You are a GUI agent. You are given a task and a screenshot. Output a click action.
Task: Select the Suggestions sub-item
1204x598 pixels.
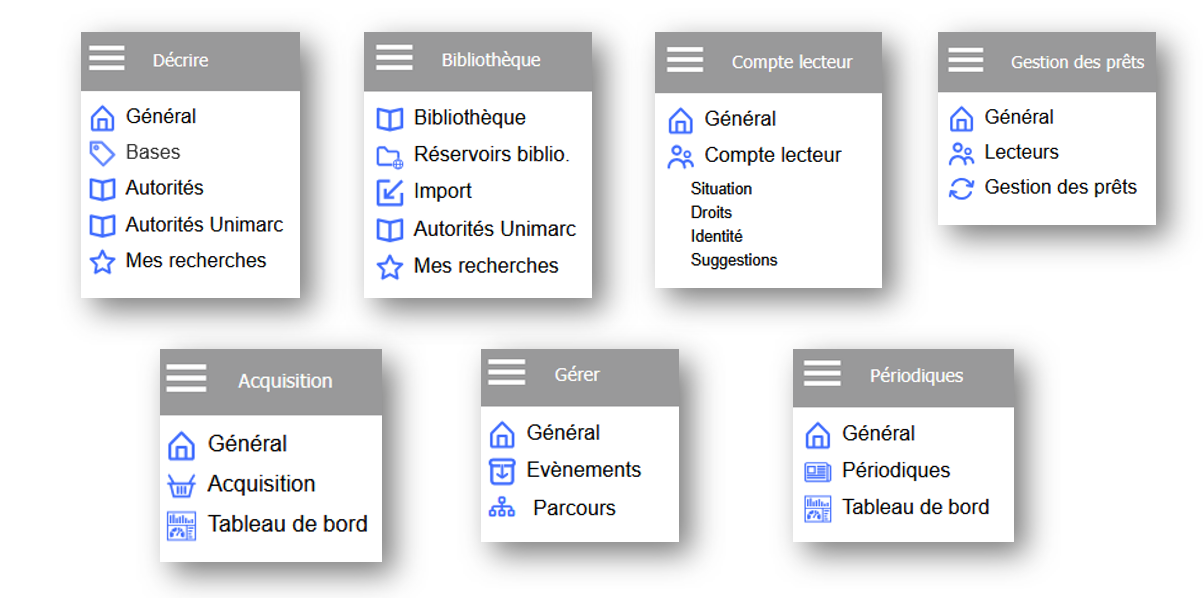[733, 260]
